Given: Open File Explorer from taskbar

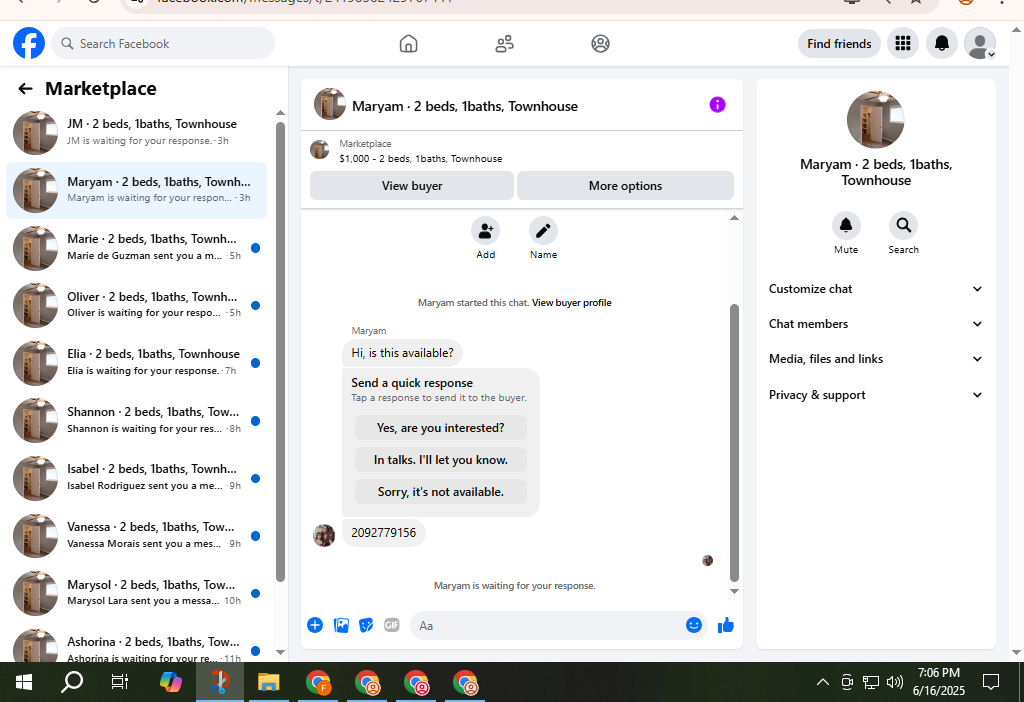Looking at the screenshot, I should coord(268,682).
